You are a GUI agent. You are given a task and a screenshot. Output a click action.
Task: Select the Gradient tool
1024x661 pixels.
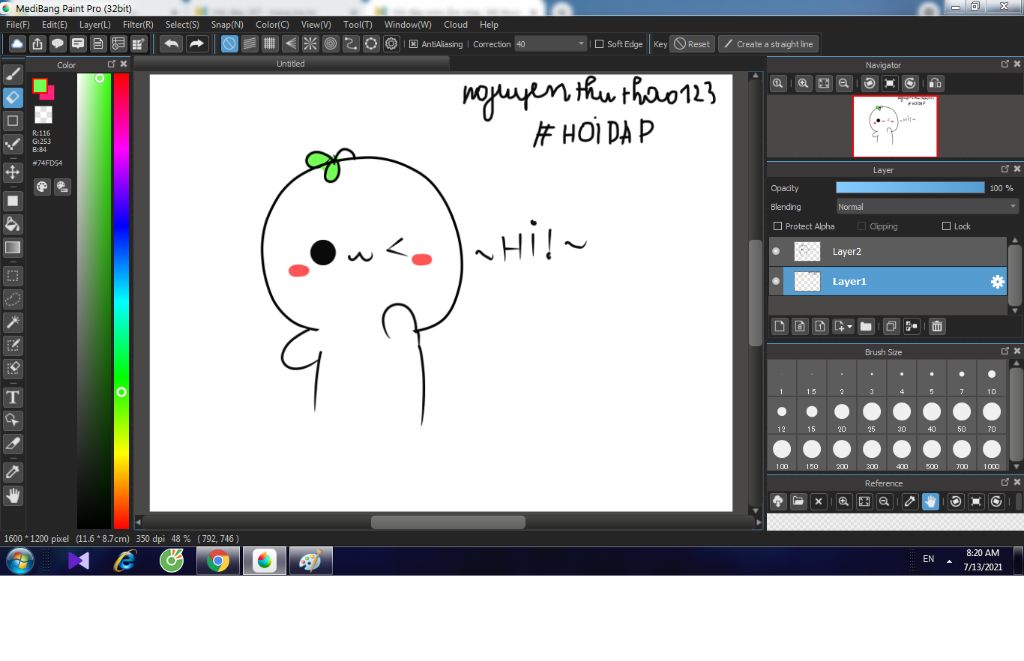[x=12, y=248]
